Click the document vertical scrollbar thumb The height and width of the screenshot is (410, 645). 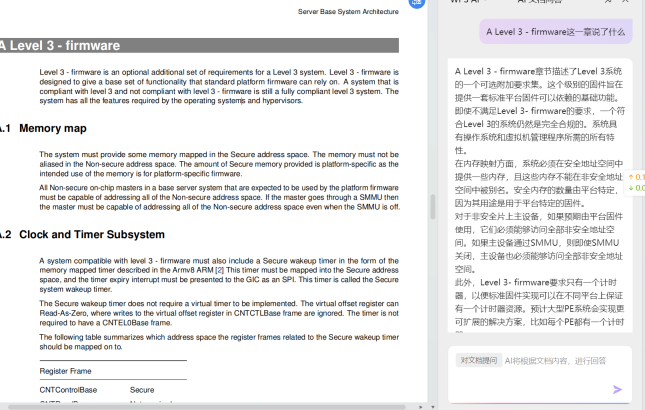[x=432, y=206]
